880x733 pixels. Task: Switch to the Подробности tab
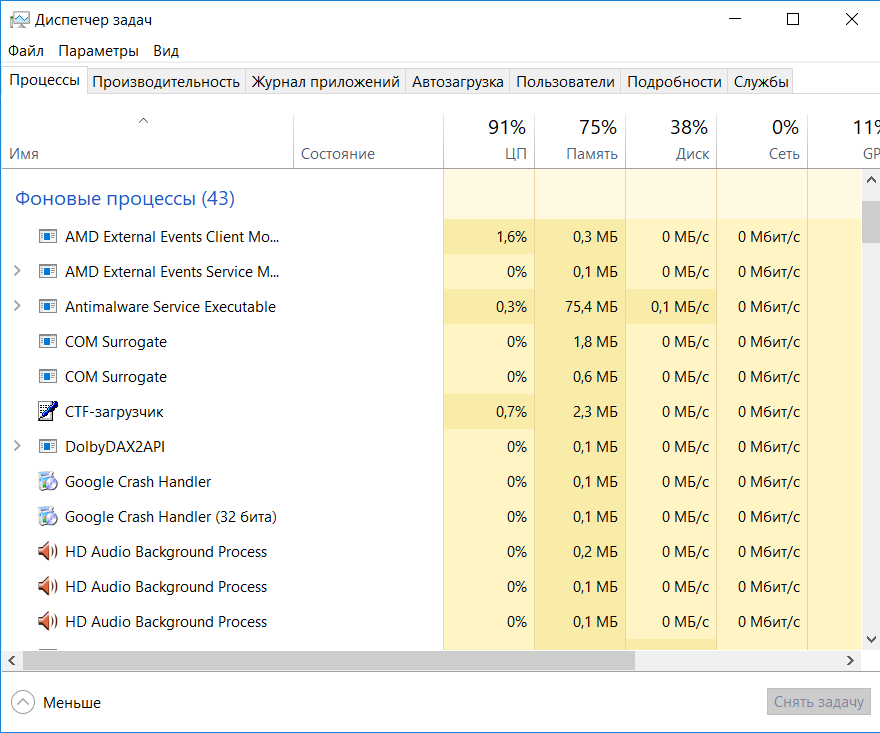[x=674, y=82]
